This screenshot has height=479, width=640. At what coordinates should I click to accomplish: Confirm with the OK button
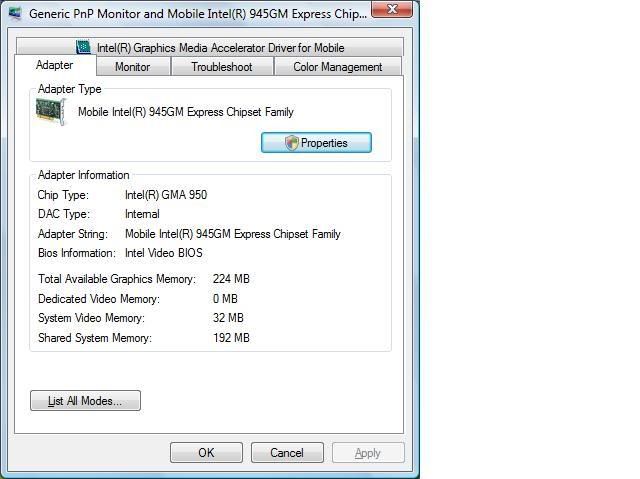206,452
